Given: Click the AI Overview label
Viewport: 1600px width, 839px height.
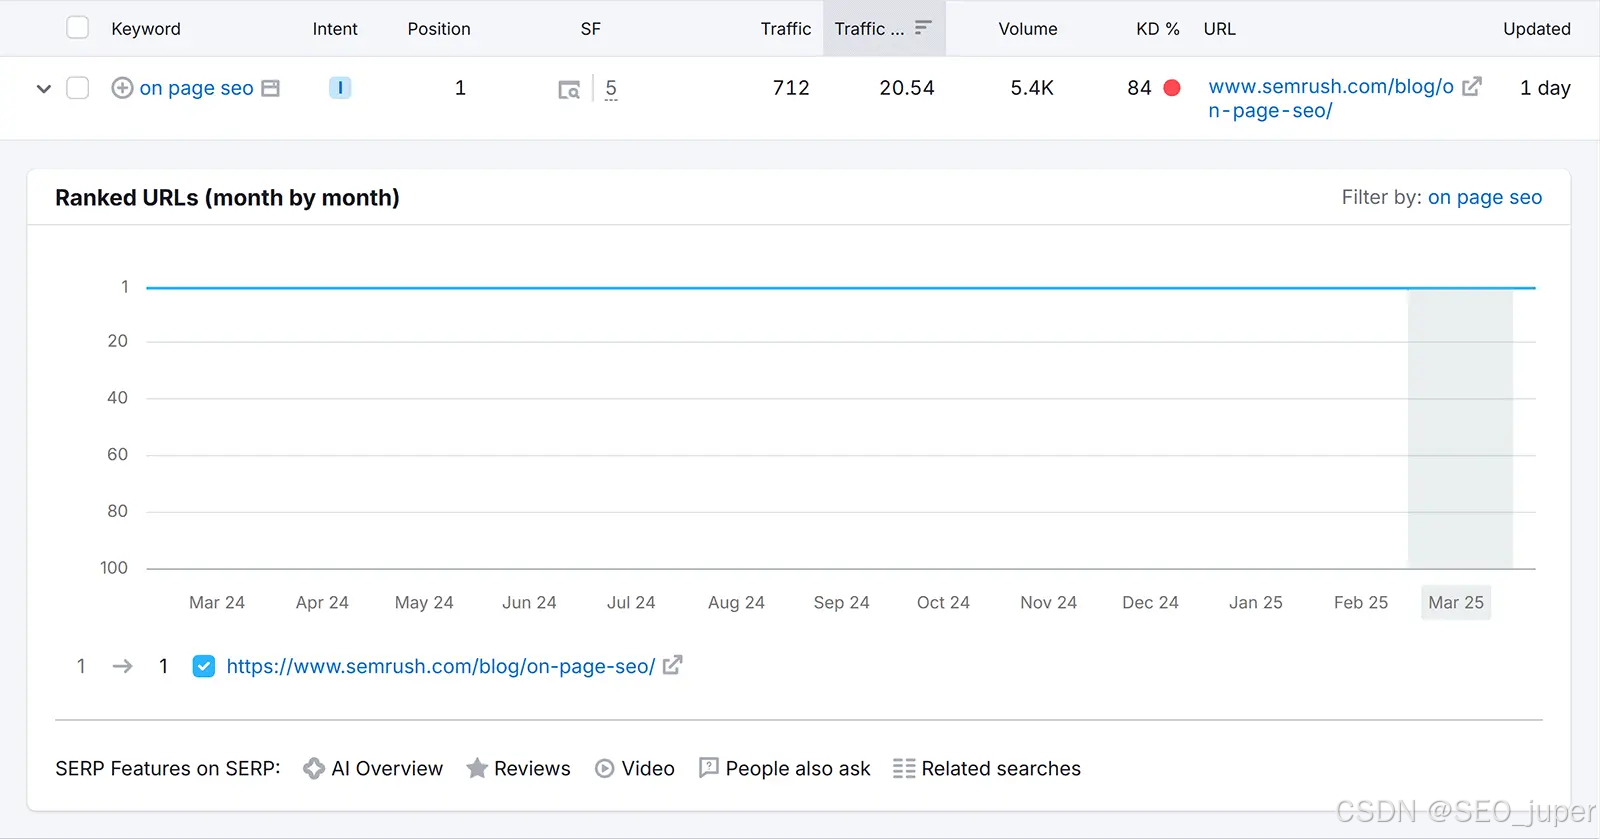Looking at the screenshot, I should pos(387,768).
